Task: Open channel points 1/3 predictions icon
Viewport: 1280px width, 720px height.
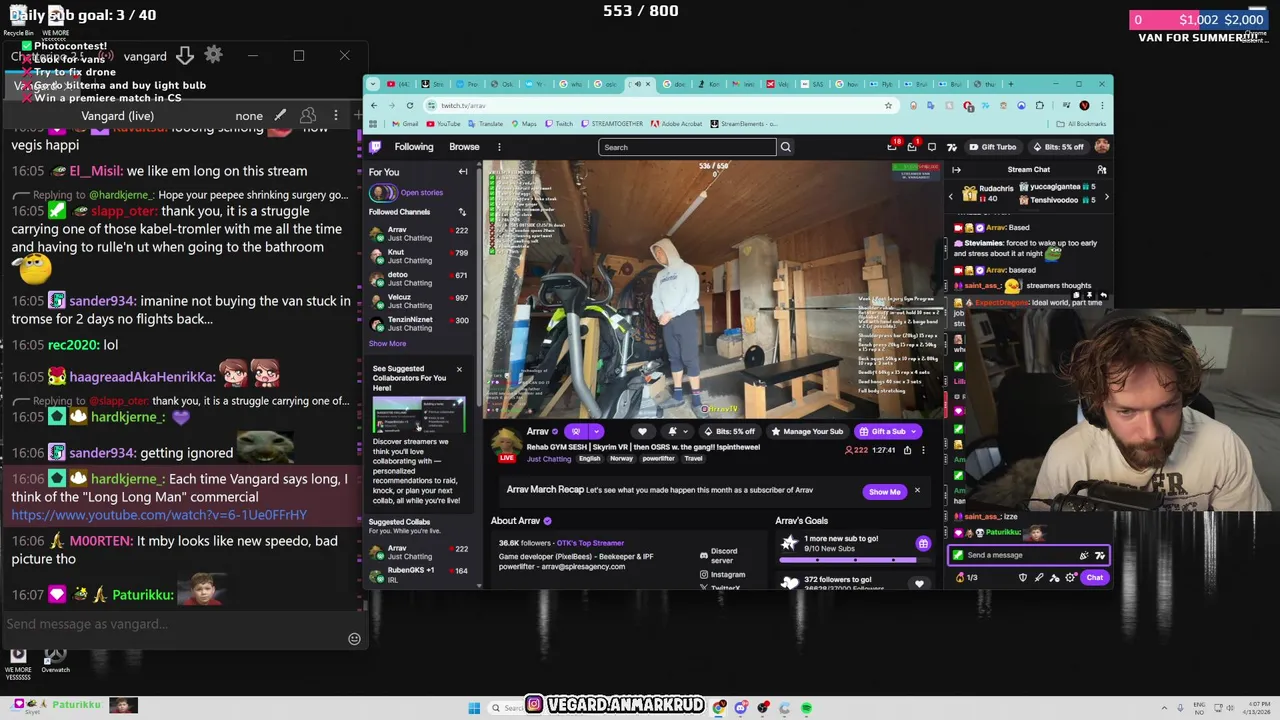Action: point(967,577)
